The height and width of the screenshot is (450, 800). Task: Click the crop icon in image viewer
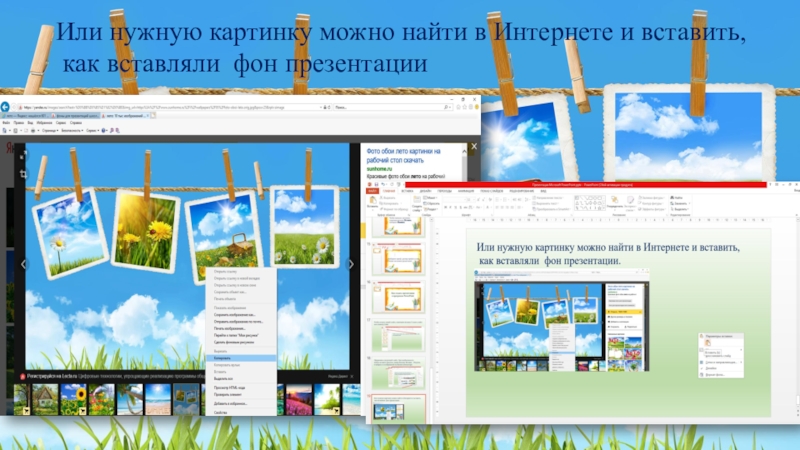tap(23, 174)
